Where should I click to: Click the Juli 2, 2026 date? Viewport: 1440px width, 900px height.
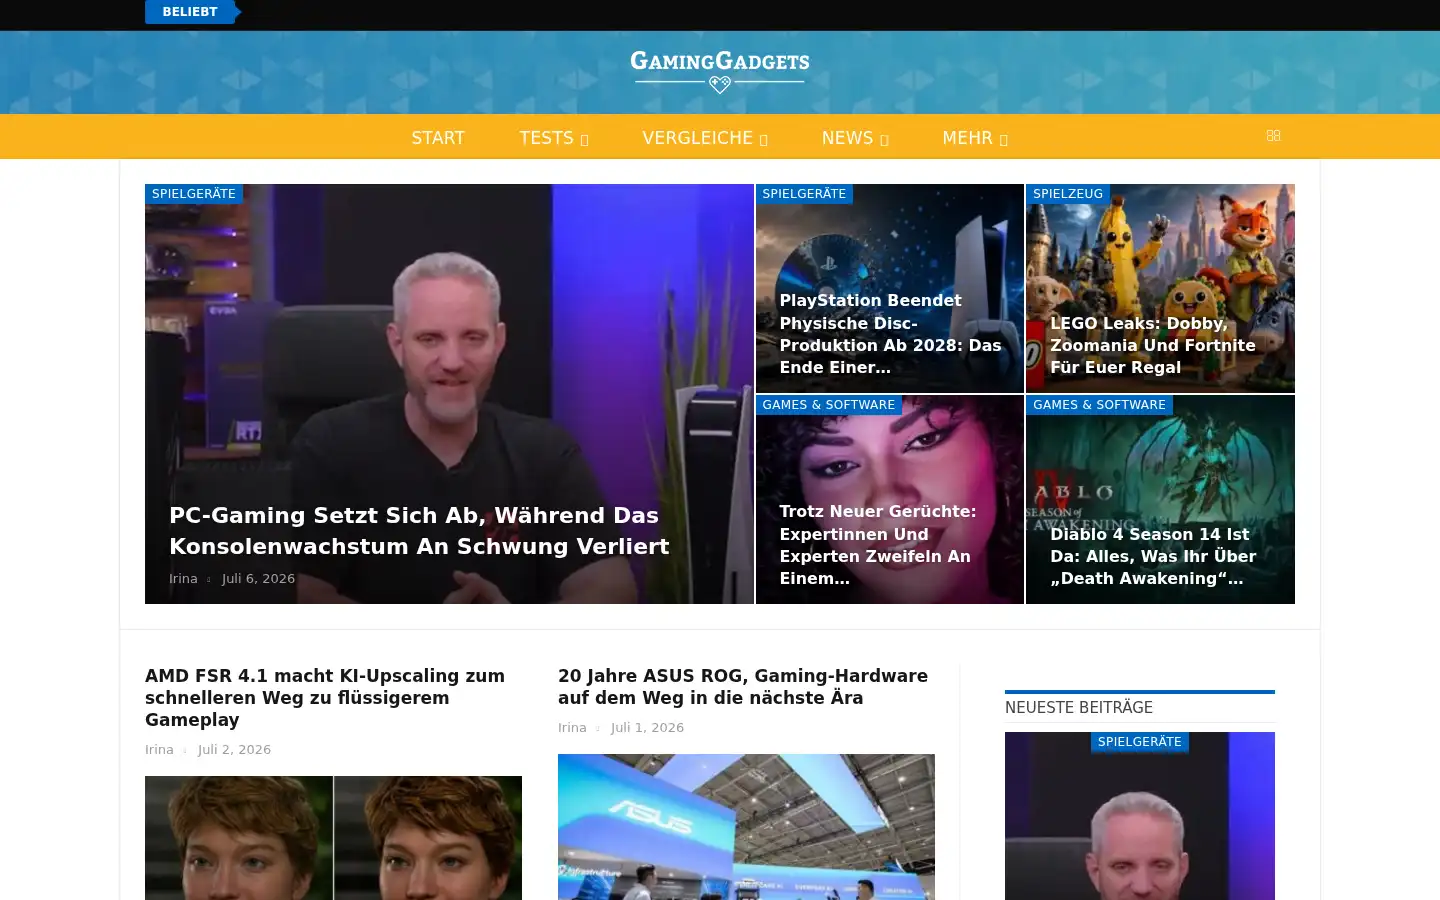[234, 750]
